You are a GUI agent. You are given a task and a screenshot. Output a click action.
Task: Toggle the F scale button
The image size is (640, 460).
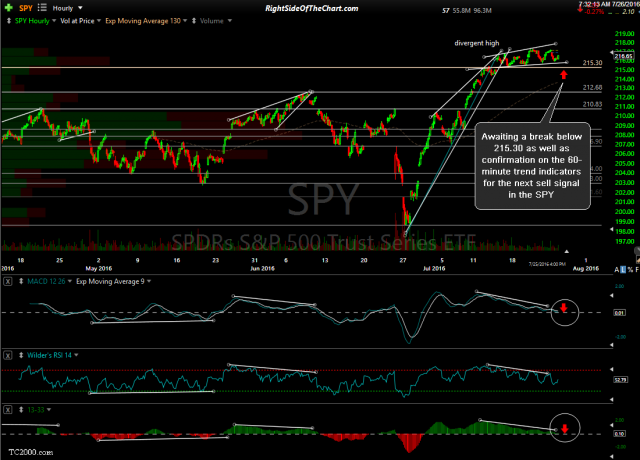click(637, 270)
